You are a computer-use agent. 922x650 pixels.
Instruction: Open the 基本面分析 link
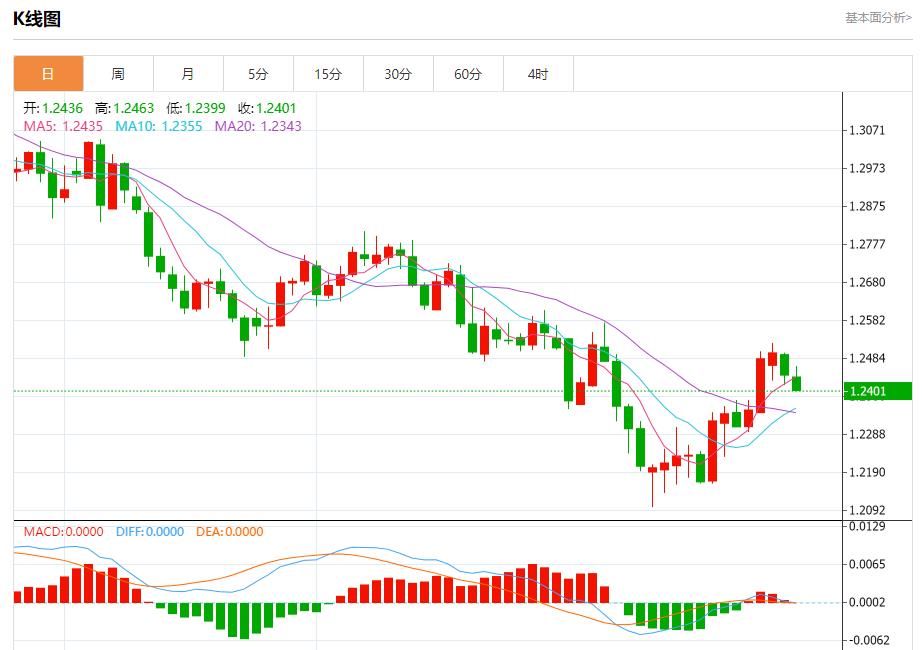[878, 18]
